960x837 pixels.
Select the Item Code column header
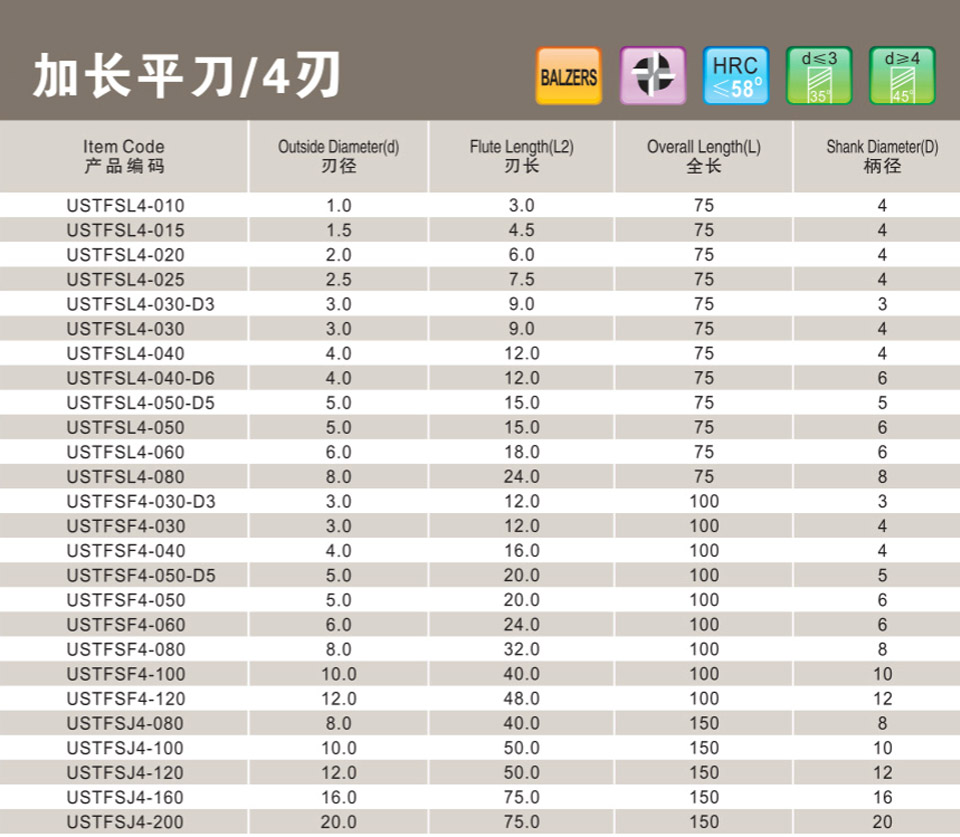pyautogui.click(x=124, y=156)
